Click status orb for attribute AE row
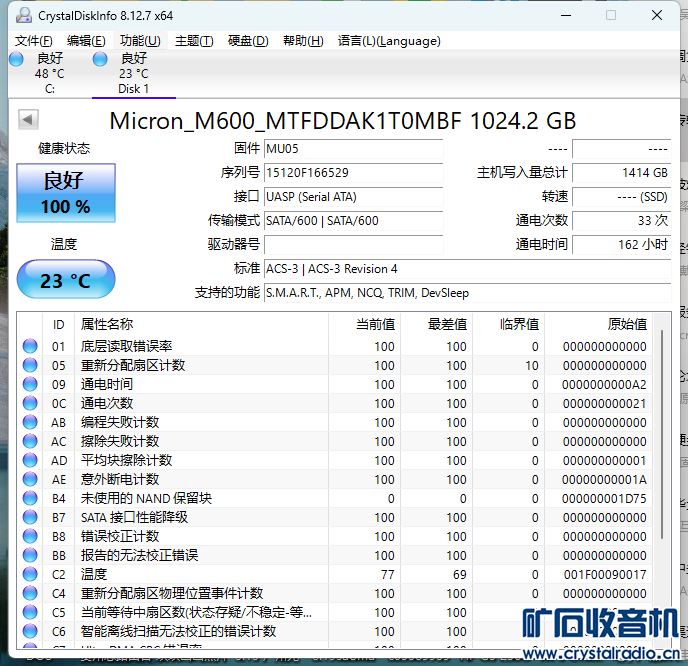688x666 pixels. [x=30, y=480]
